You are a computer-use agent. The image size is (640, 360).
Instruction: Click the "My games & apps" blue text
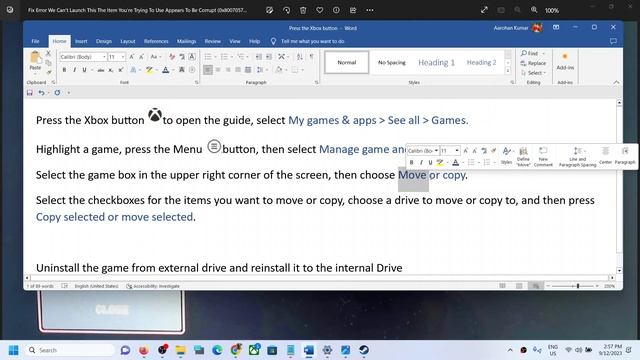(x=332, y=120)
